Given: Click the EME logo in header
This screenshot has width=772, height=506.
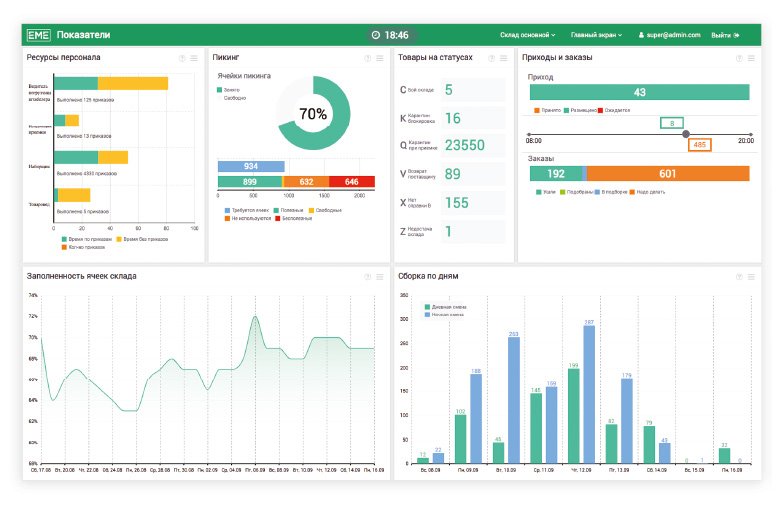Looking at the screenshot, I should point(40,35).
